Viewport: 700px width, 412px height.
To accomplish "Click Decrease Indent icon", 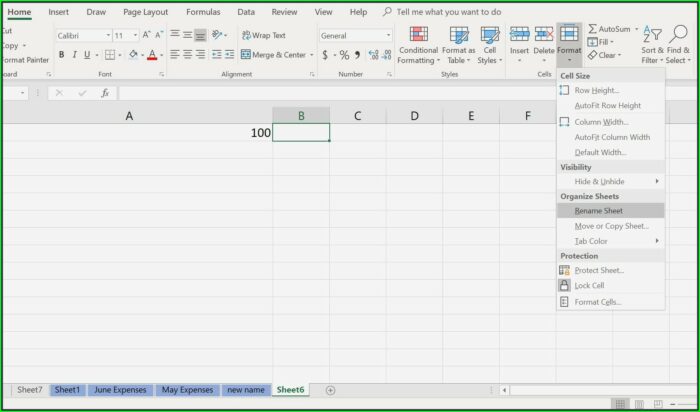I will [217, 54].
